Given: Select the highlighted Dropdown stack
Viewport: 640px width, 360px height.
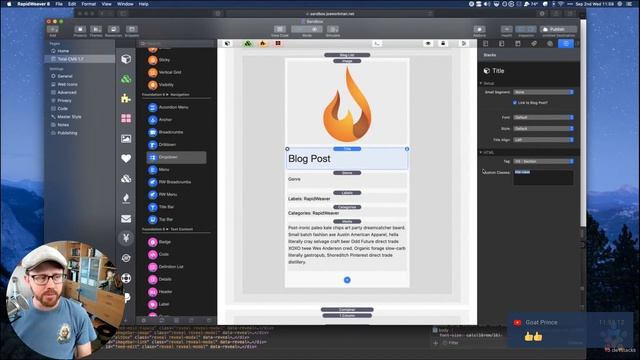Looking at the screenshot, I should pos(176,157).
